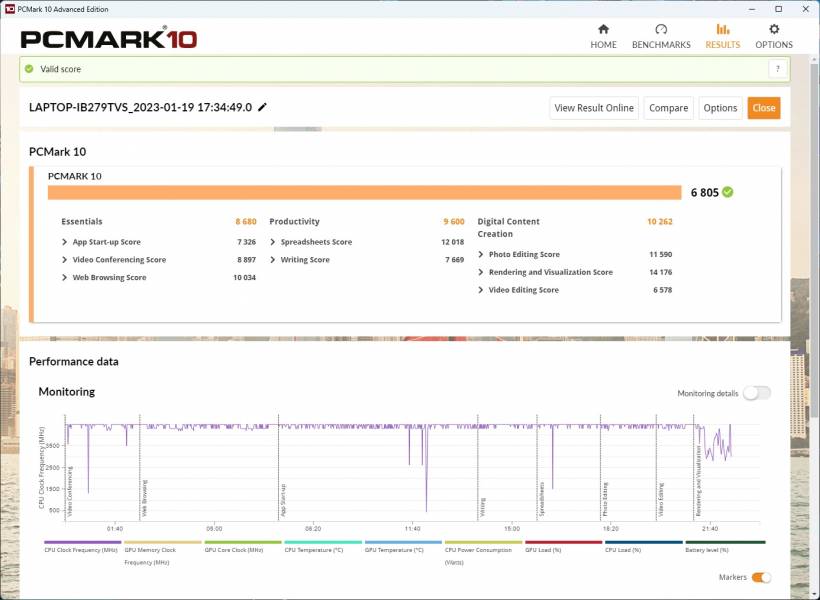
Task: Click the Writing value 7 669
Action: click(x=454, y=259)
